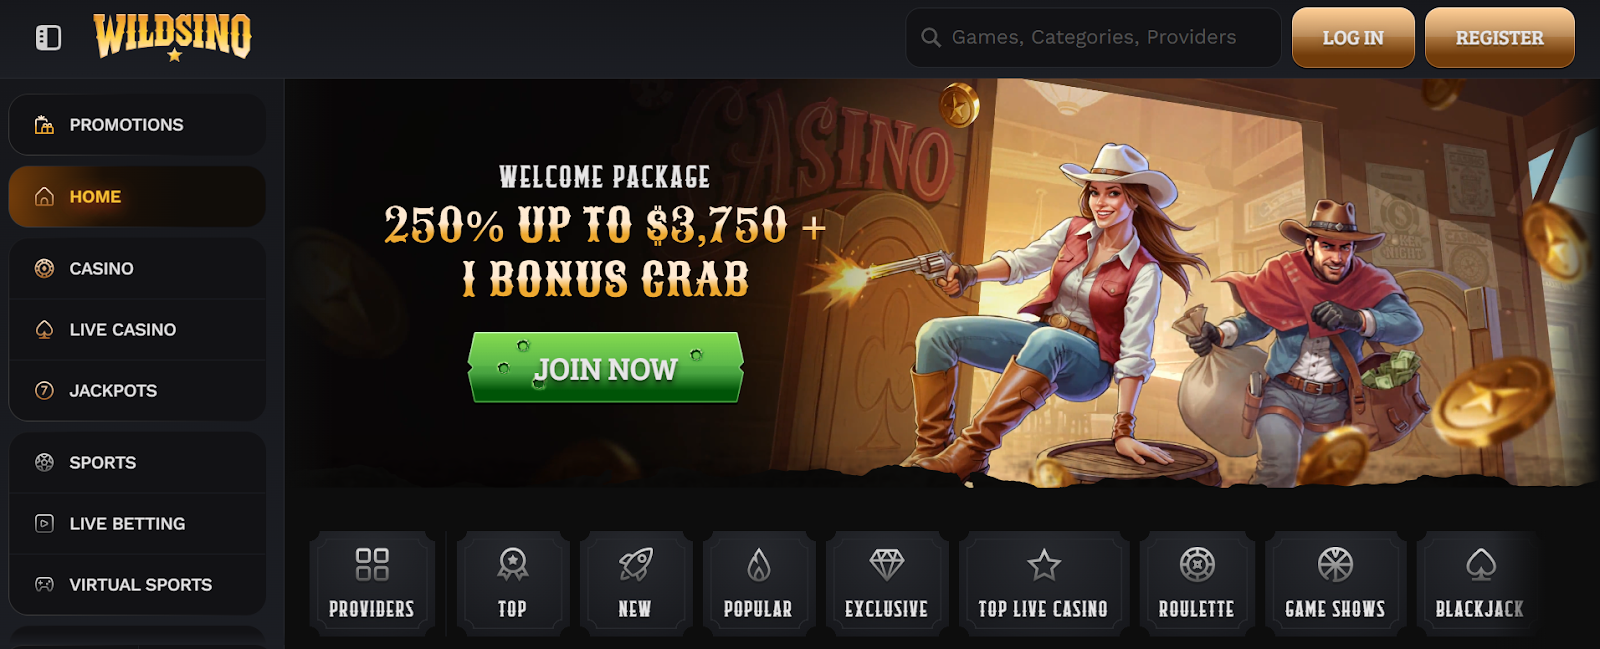Focus the Games, Categories, Providers search field
This screenshot has height=649, width=1600.
(x=1093, y=38)
